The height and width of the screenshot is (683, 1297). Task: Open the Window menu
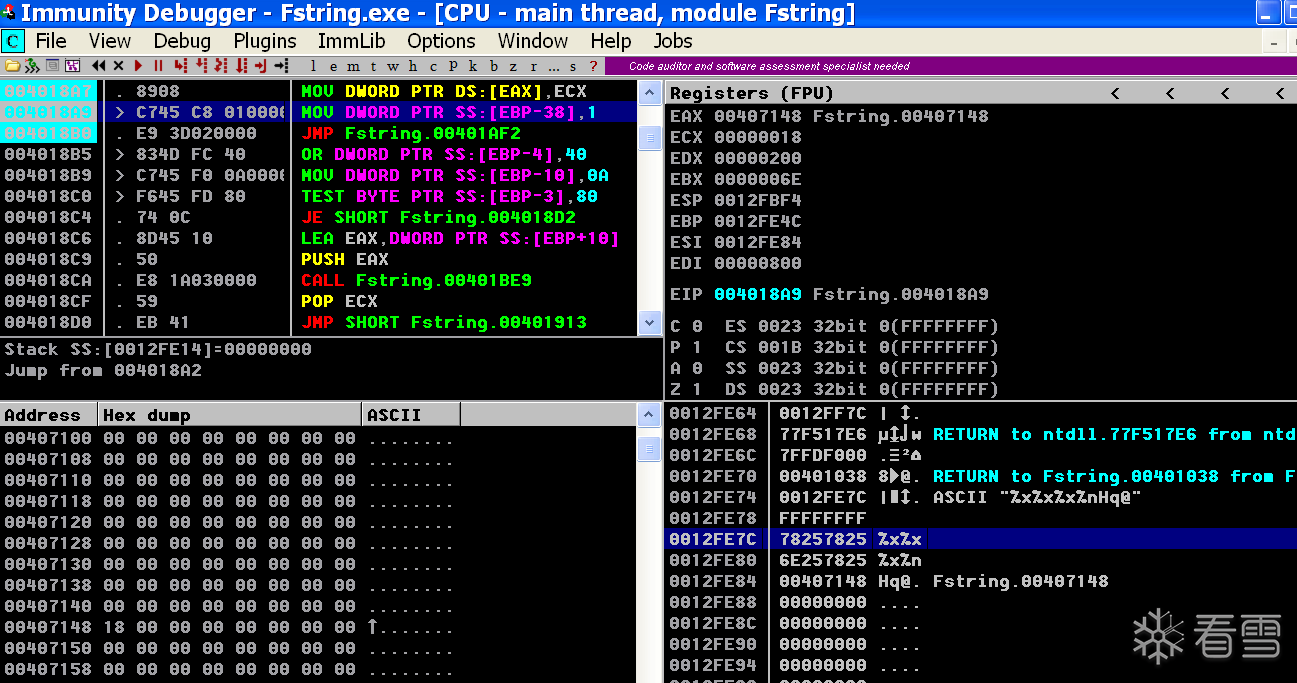533,41
